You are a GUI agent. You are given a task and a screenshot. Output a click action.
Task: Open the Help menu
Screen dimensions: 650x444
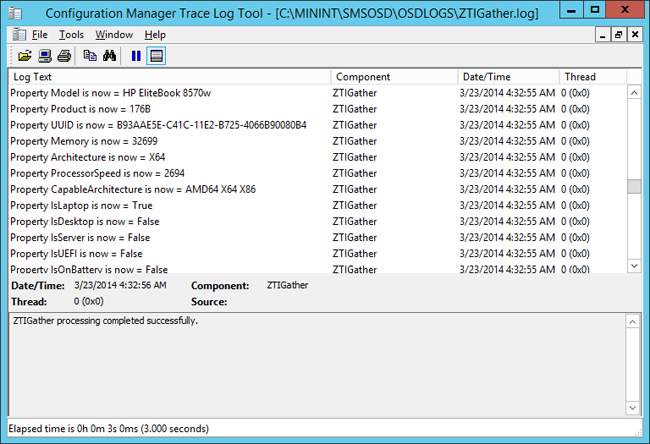pyautogui.click(x=155, y=35)
